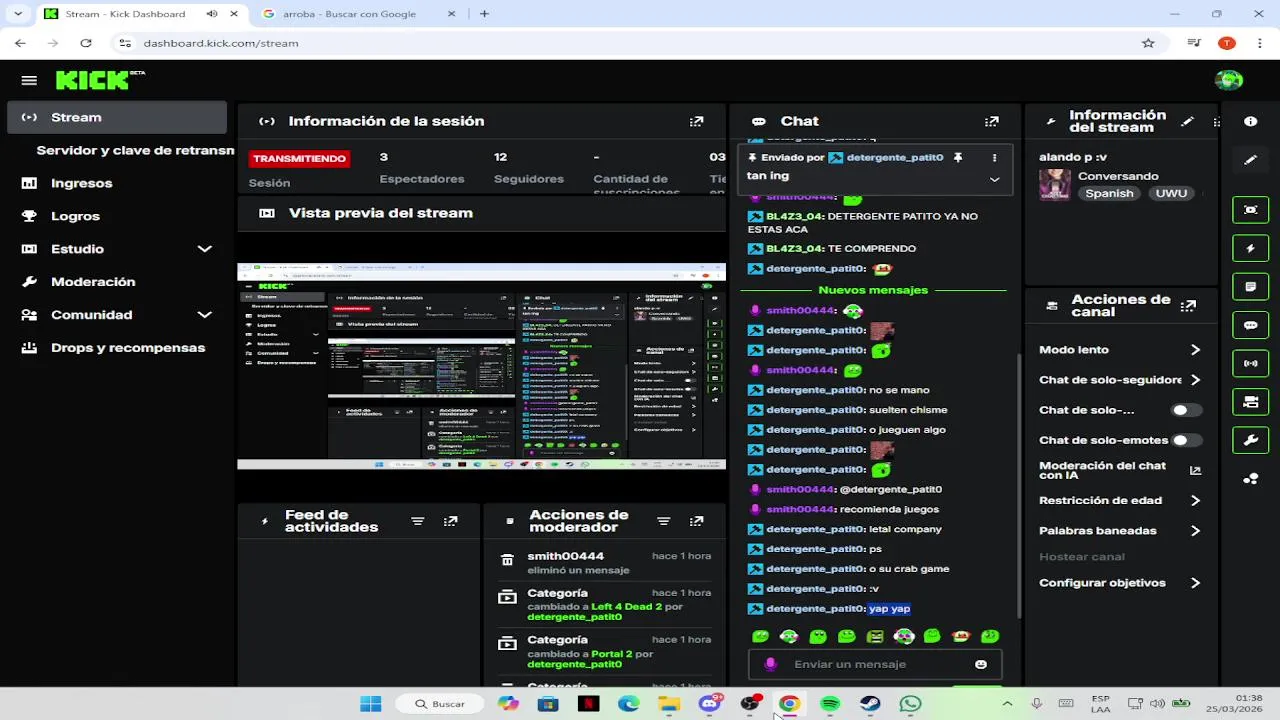The height and width of the screenshot is (720, 1280).
Task: Click the Portal 2 category link
Action: (612, 654)
